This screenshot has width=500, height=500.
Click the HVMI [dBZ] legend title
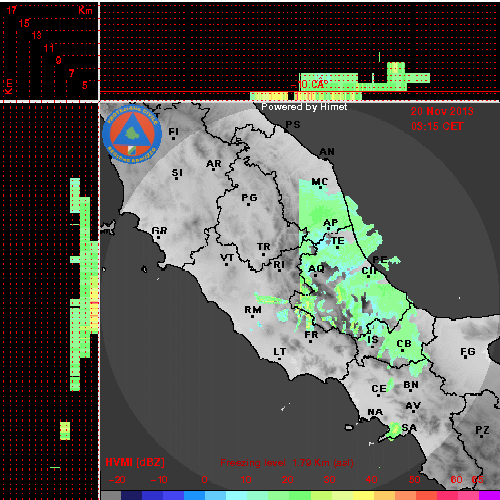[x=135, y=462]
